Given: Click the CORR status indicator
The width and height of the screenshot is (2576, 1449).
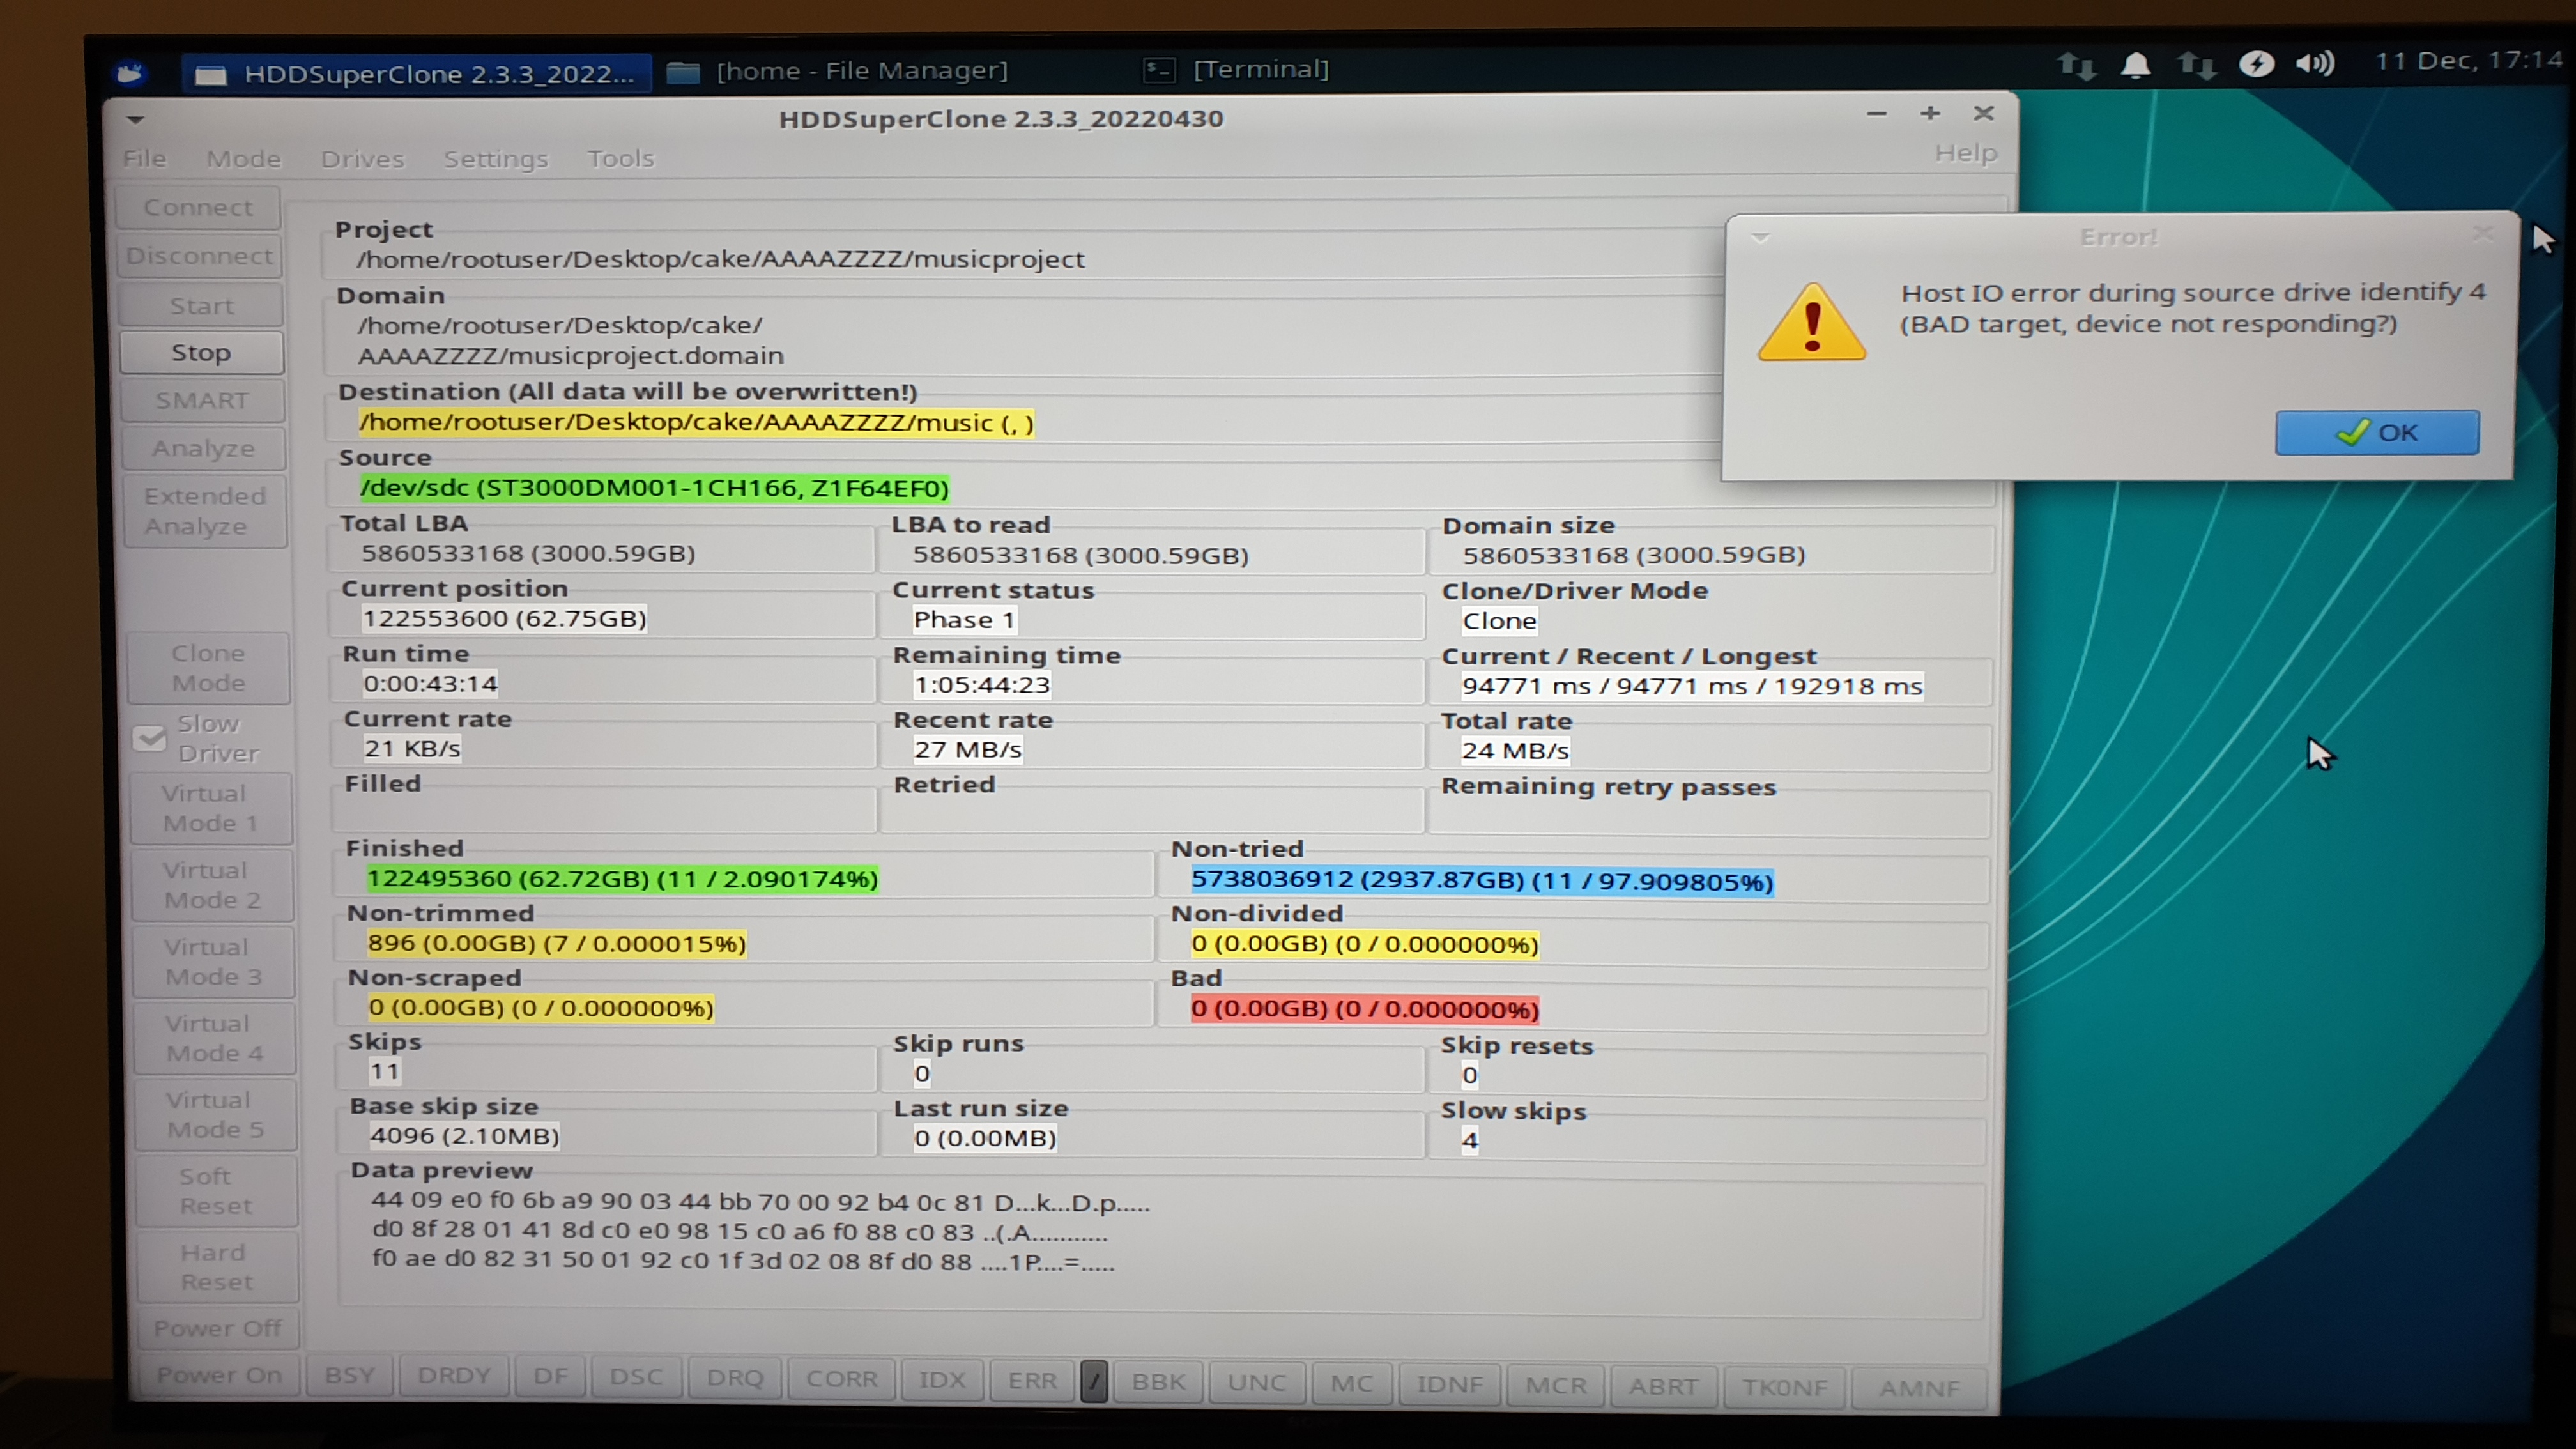Looking at the screenshot, I should click(841, 1380).
